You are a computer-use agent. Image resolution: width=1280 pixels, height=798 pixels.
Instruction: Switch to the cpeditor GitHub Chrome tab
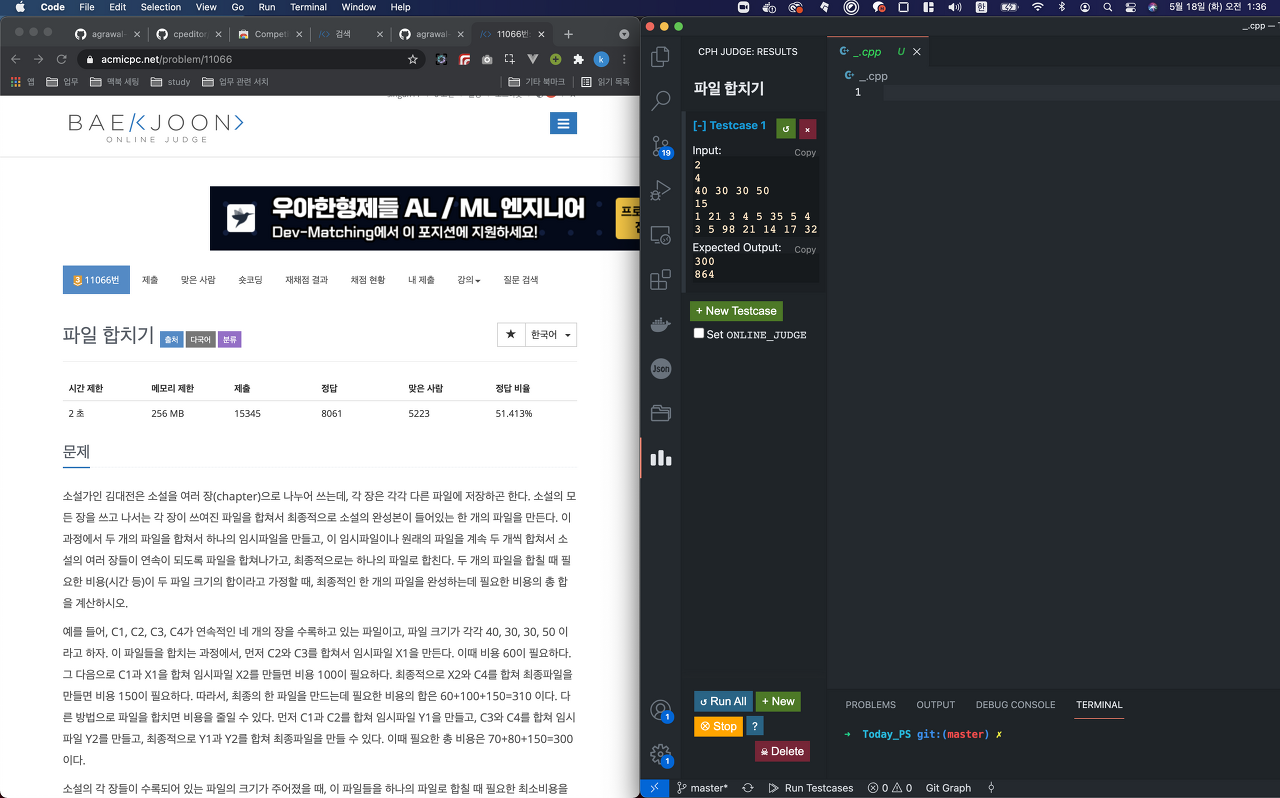188,34
